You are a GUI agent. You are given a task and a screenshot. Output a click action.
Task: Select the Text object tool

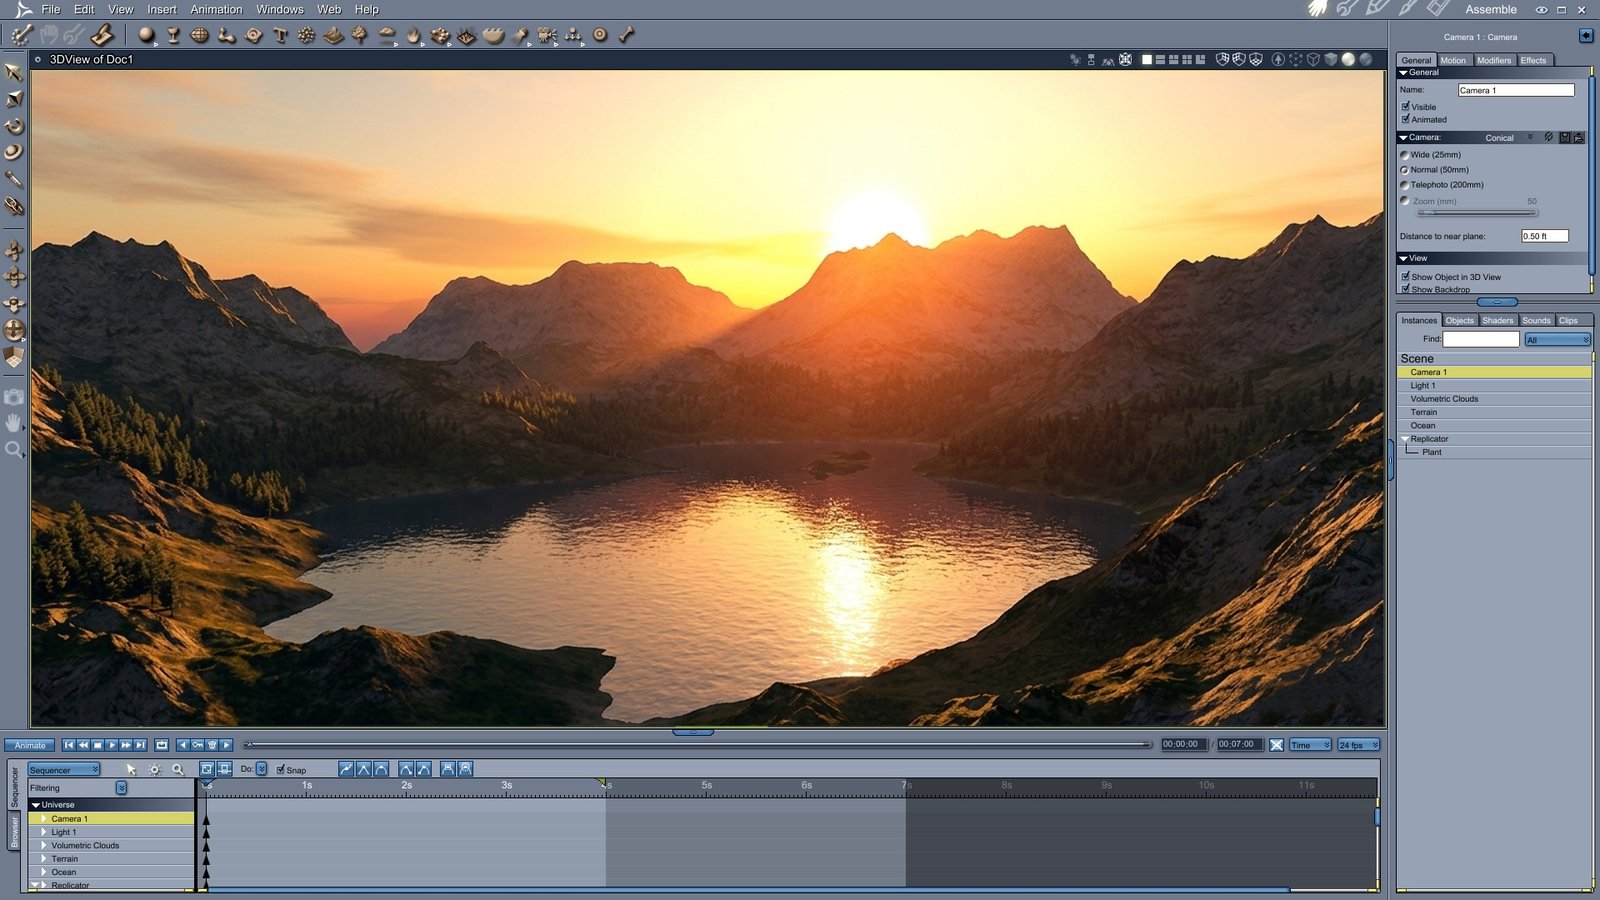(x=280, y=35)
